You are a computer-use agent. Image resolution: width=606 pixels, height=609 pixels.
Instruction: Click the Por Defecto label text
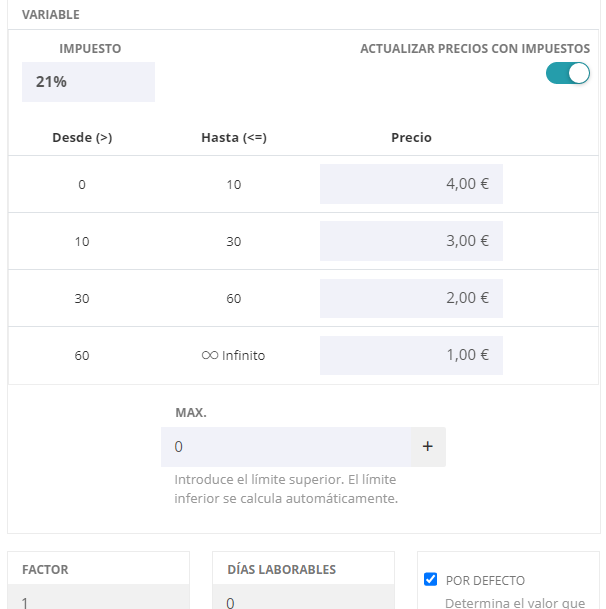485,580
